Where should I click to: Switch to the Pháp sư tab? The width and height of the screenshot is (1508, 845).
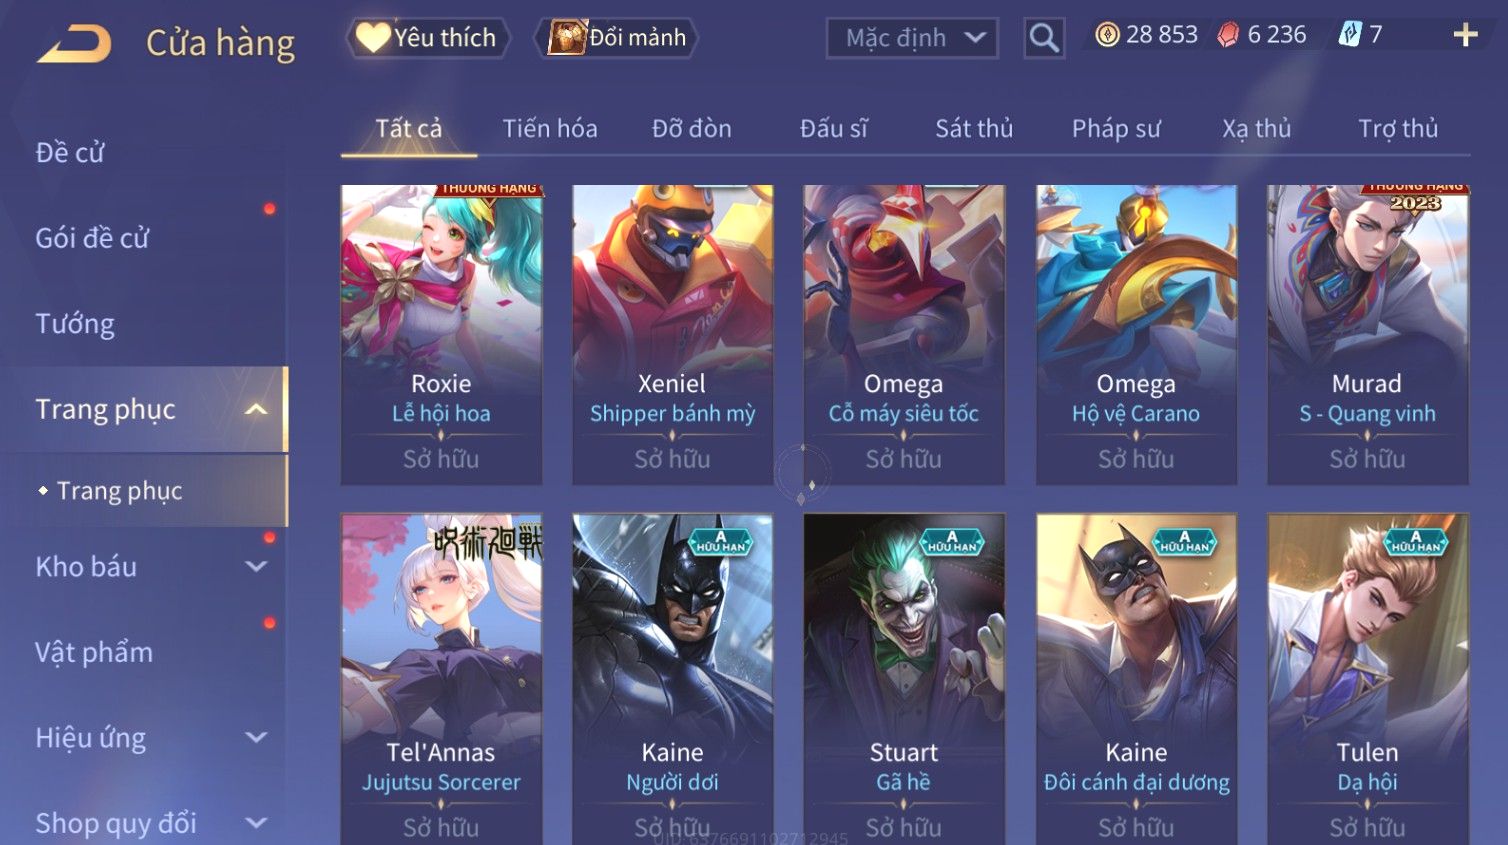pos(1116,128)
